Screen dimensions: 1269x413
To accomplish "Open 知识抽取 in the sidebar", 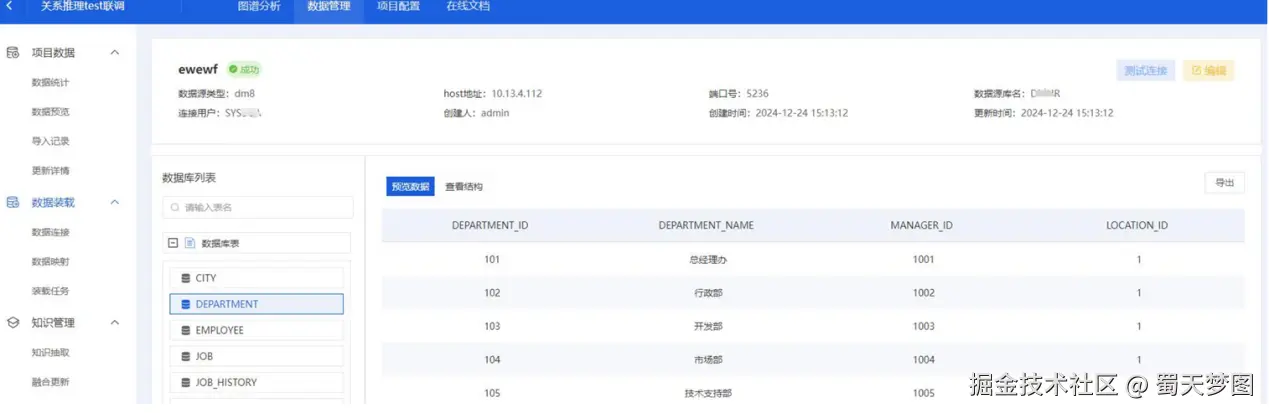I will [x=51, y=352].
